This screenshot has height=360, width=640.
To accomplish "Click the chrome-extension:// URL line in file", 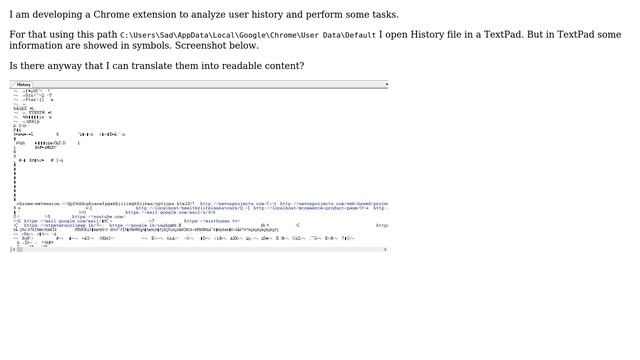I will (x=105, y=204).
